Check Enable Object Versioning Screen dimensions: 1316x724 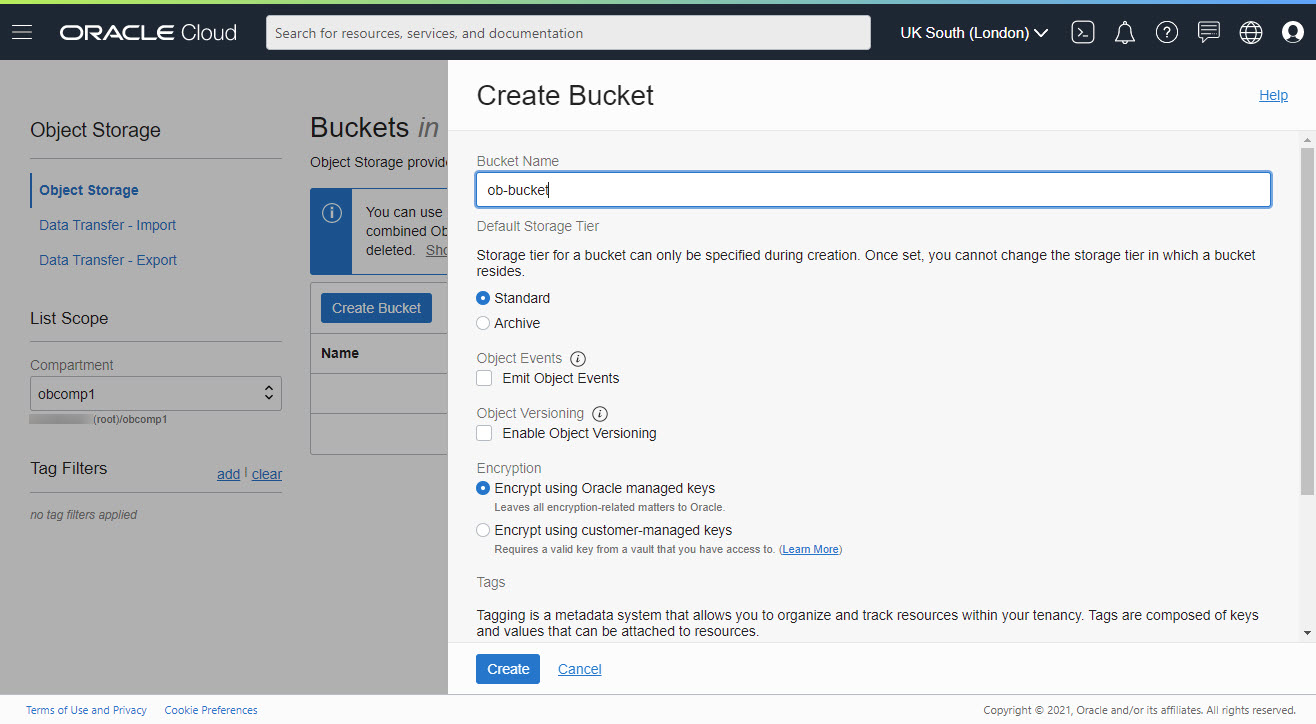coord(485,433)
